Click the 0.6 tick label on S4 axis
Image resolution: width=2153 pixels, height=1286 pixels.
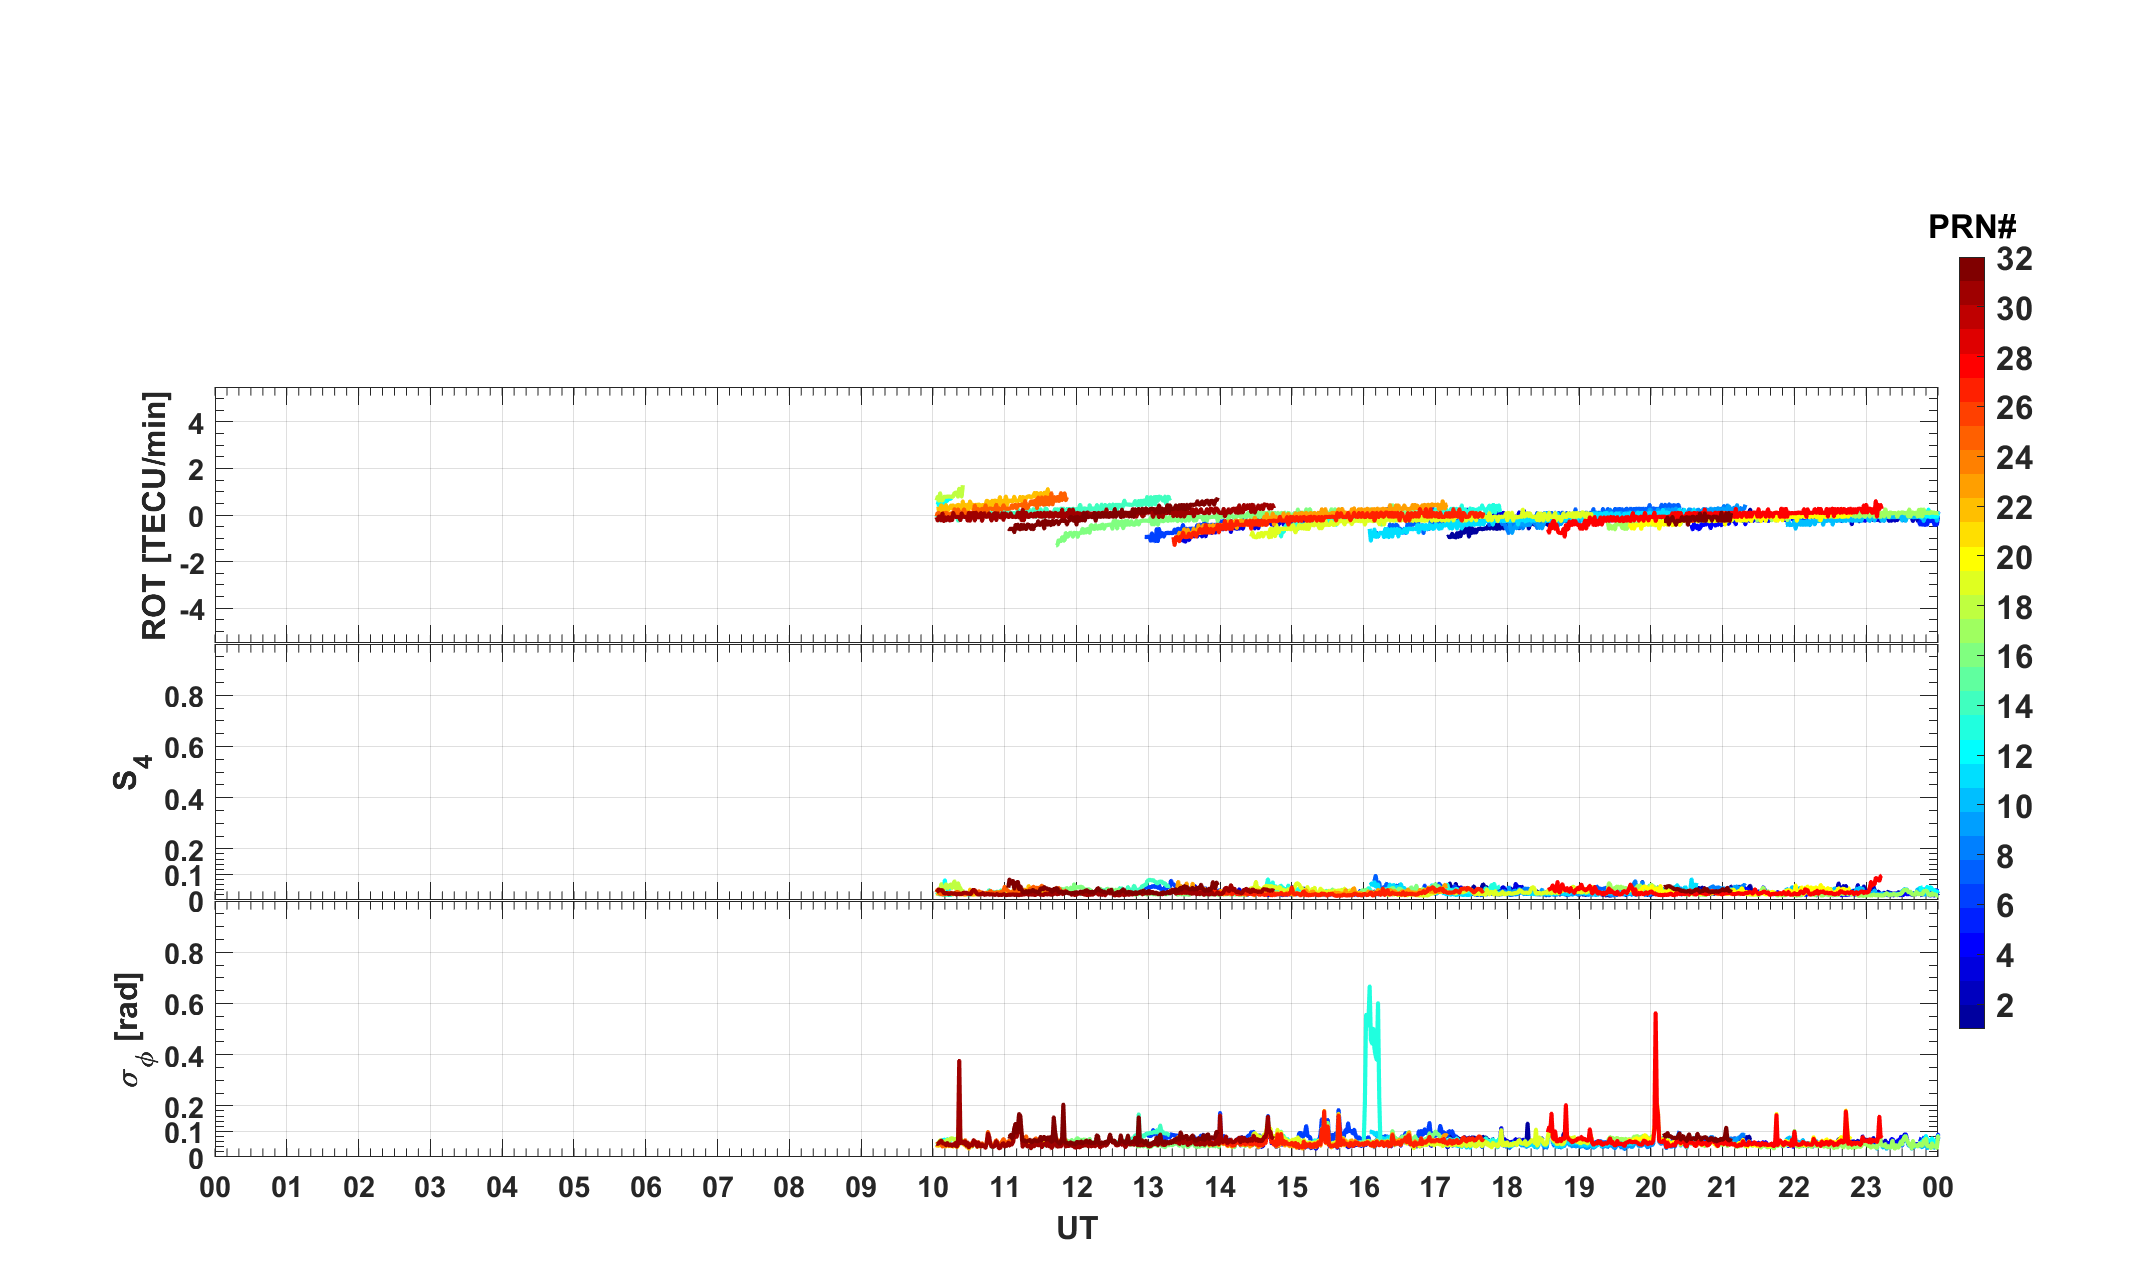tap(184, 748)
